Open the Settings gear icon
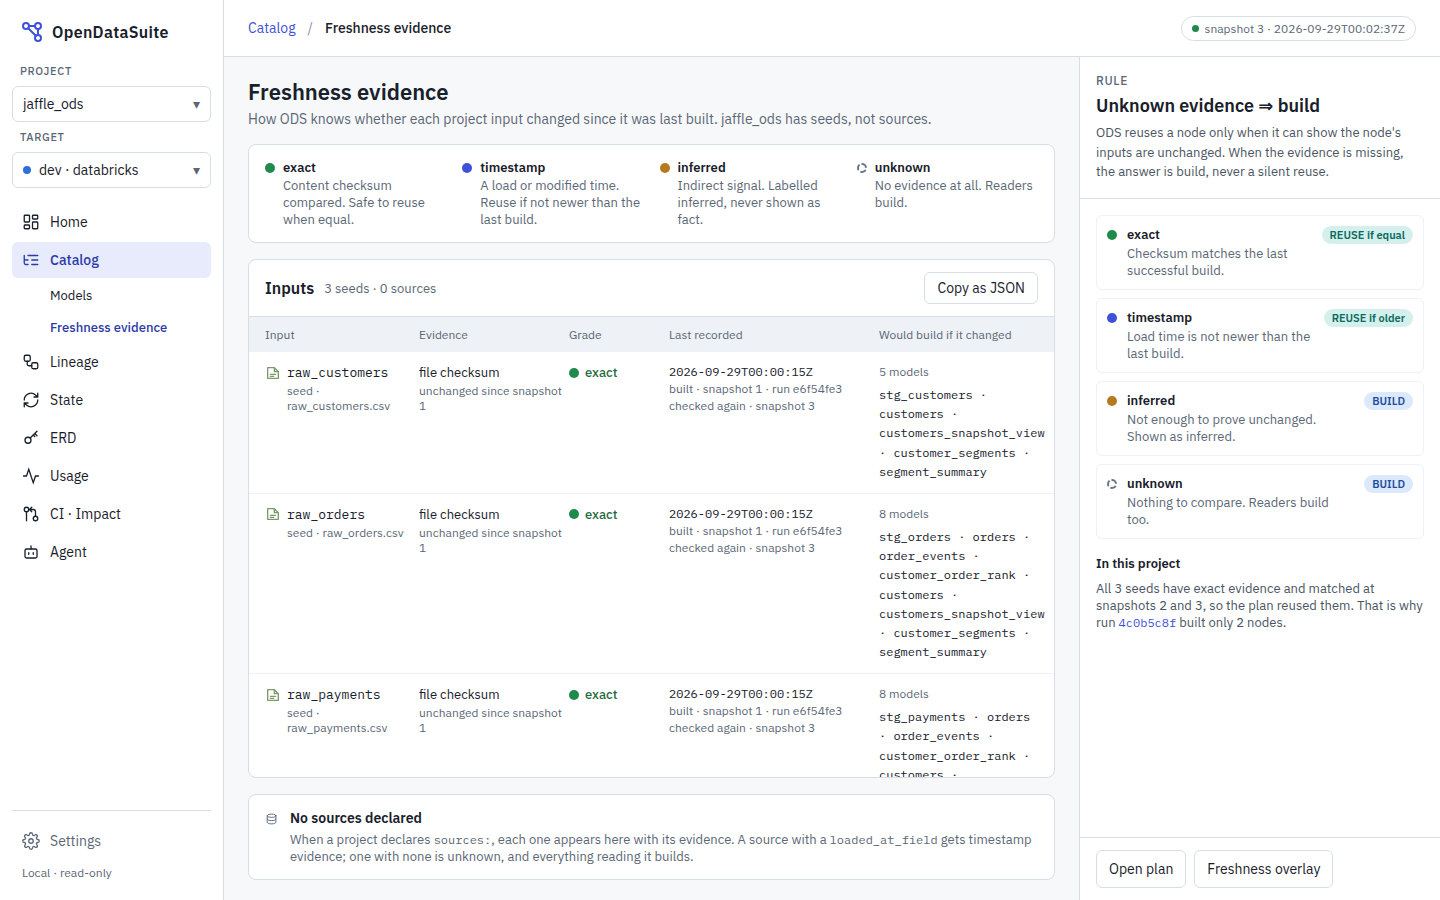 pyautogui.click(x=31, y=841)
